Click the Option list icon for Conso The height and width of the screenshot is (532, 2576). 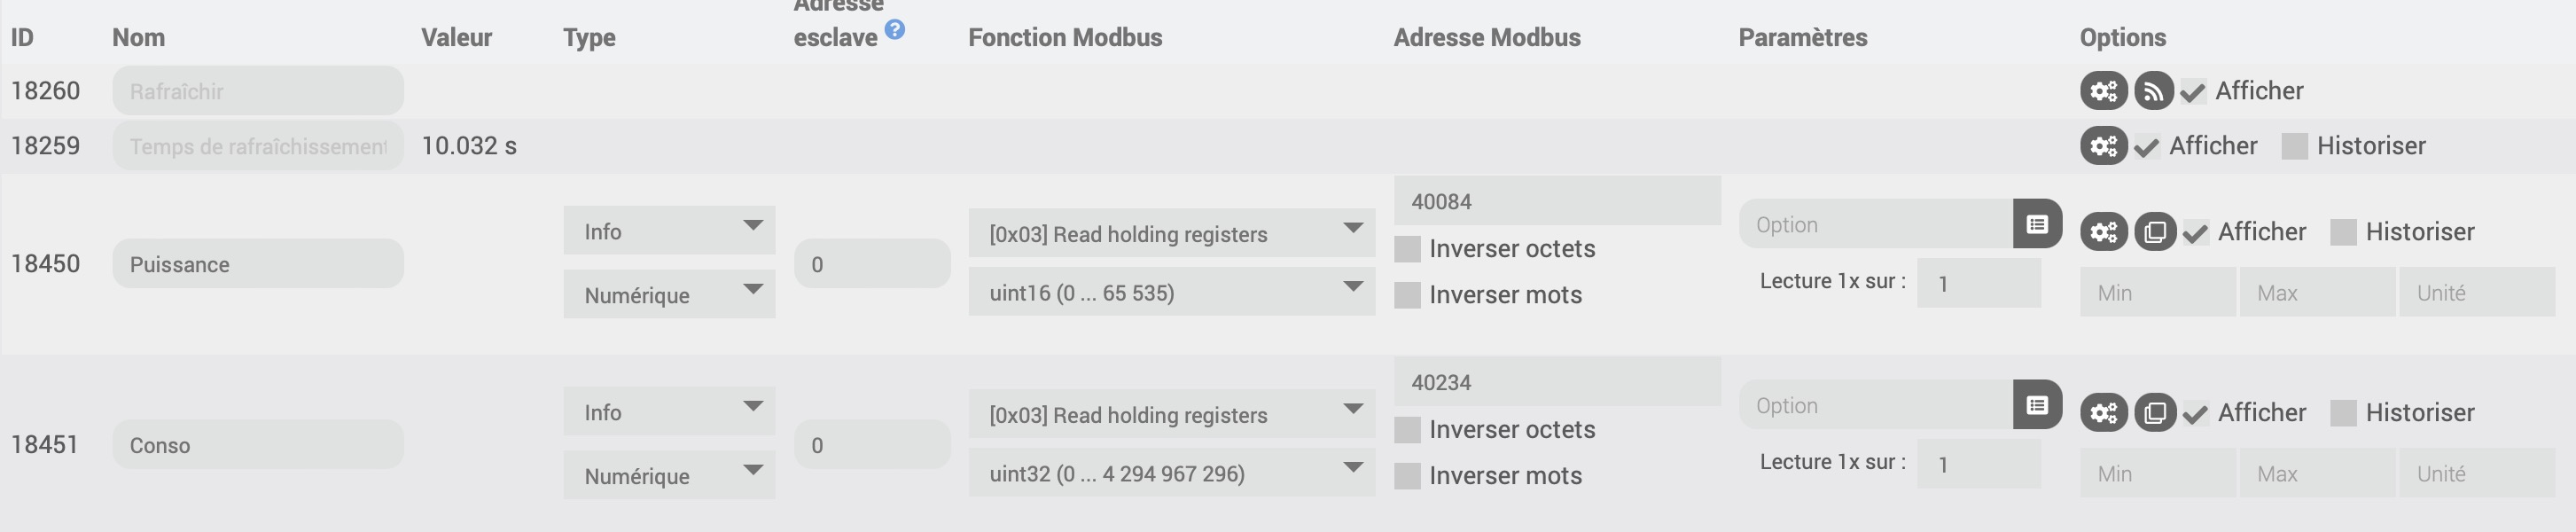pyautogui.click(x=2037, y=405)
